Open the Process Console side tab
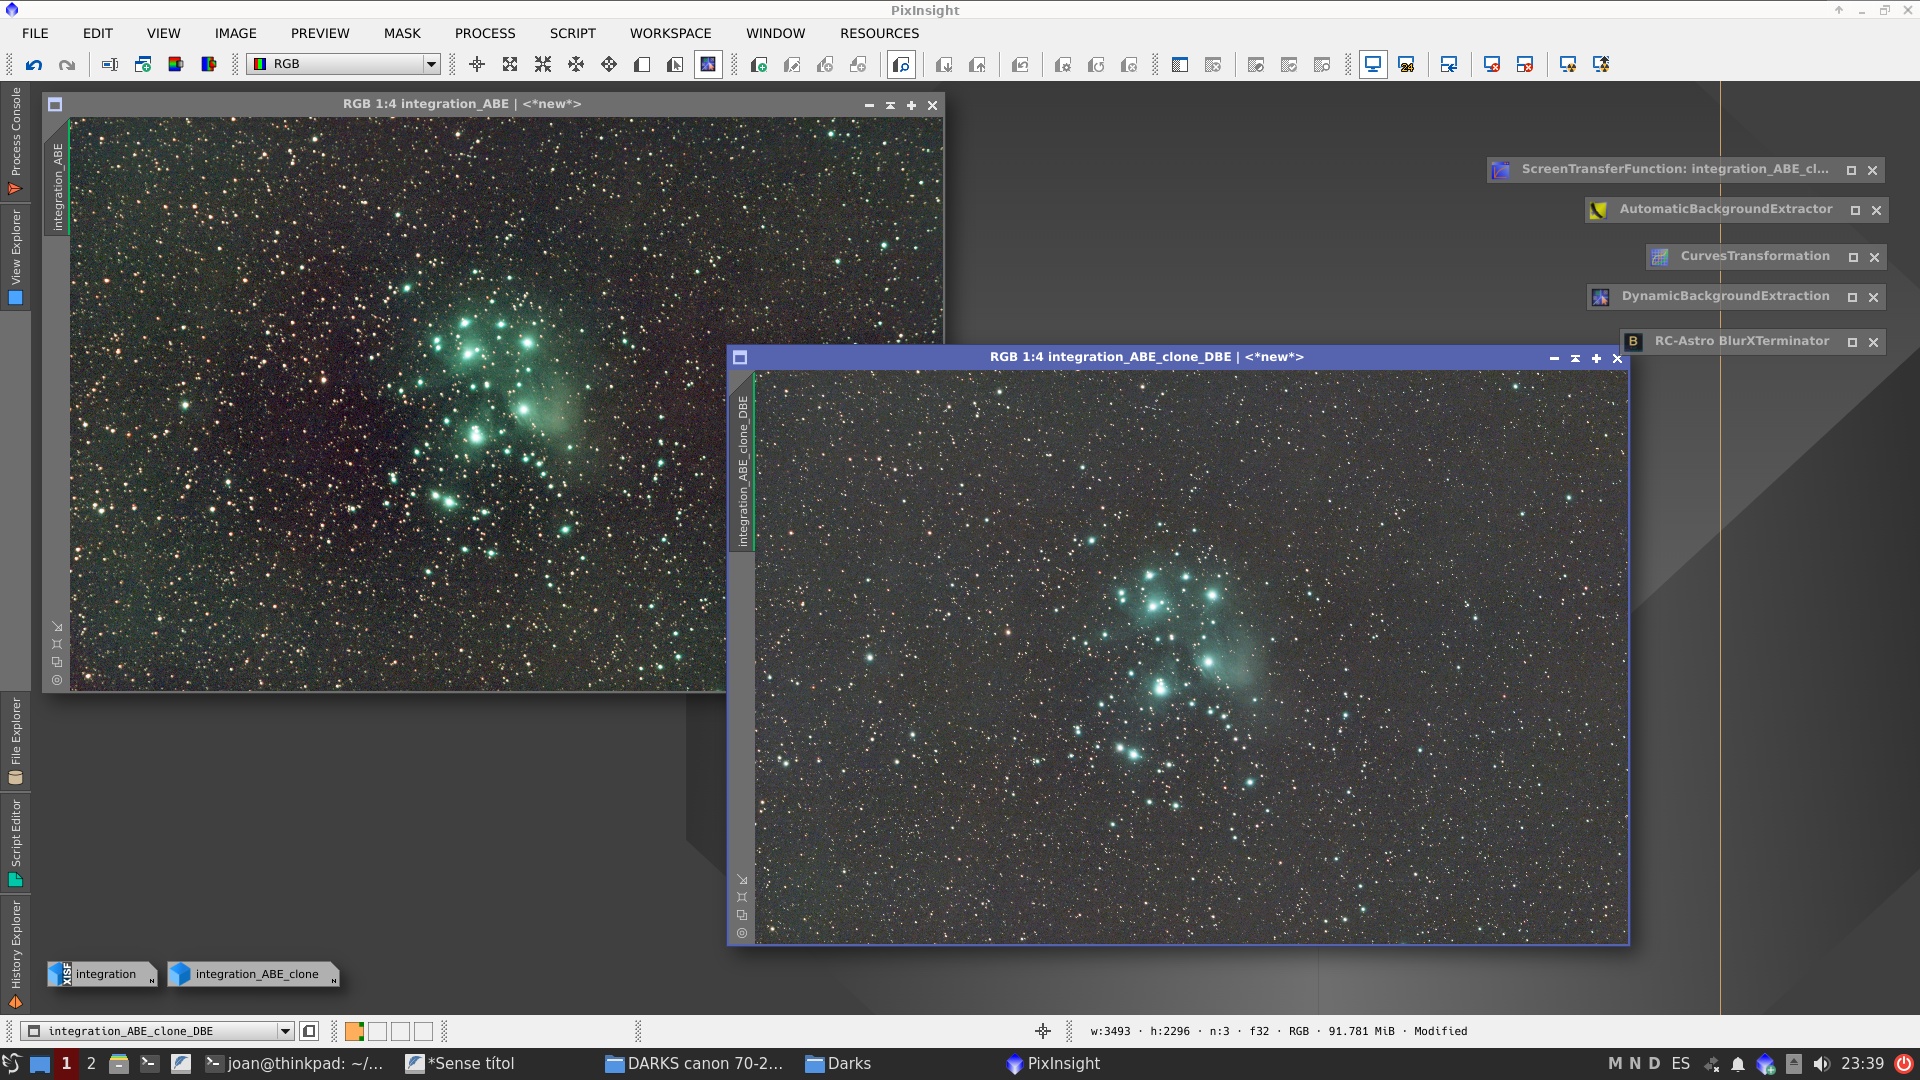This screenshot has width=1920, height=1080. point(15,140)
